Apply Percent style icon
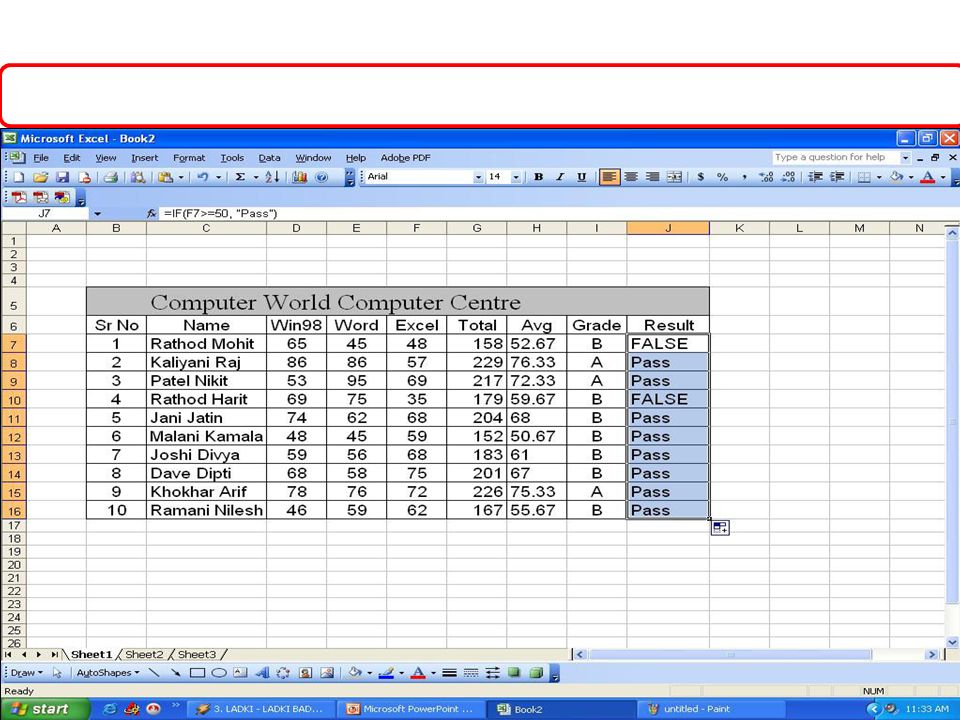 722,177
